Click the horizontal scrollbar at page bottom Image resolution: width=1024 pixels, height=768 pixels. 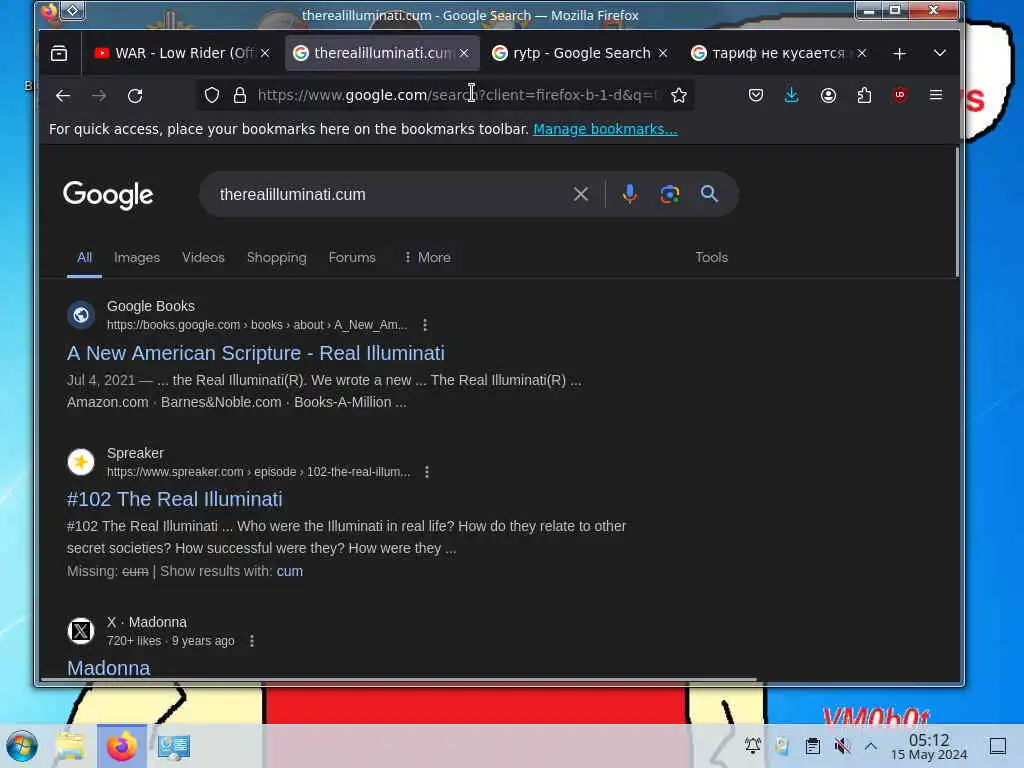click(398, 679)
